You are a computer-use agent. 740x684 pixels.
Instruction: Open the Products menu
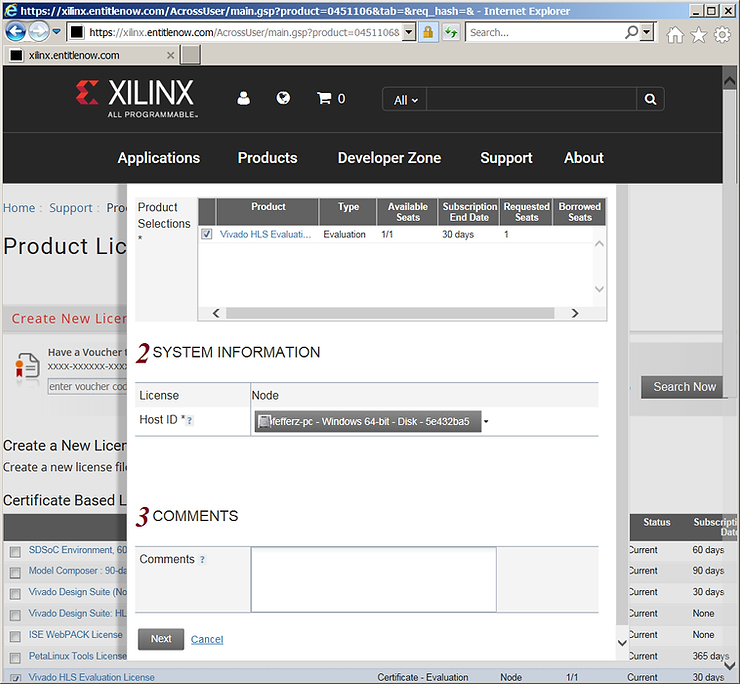pos(268,158)
